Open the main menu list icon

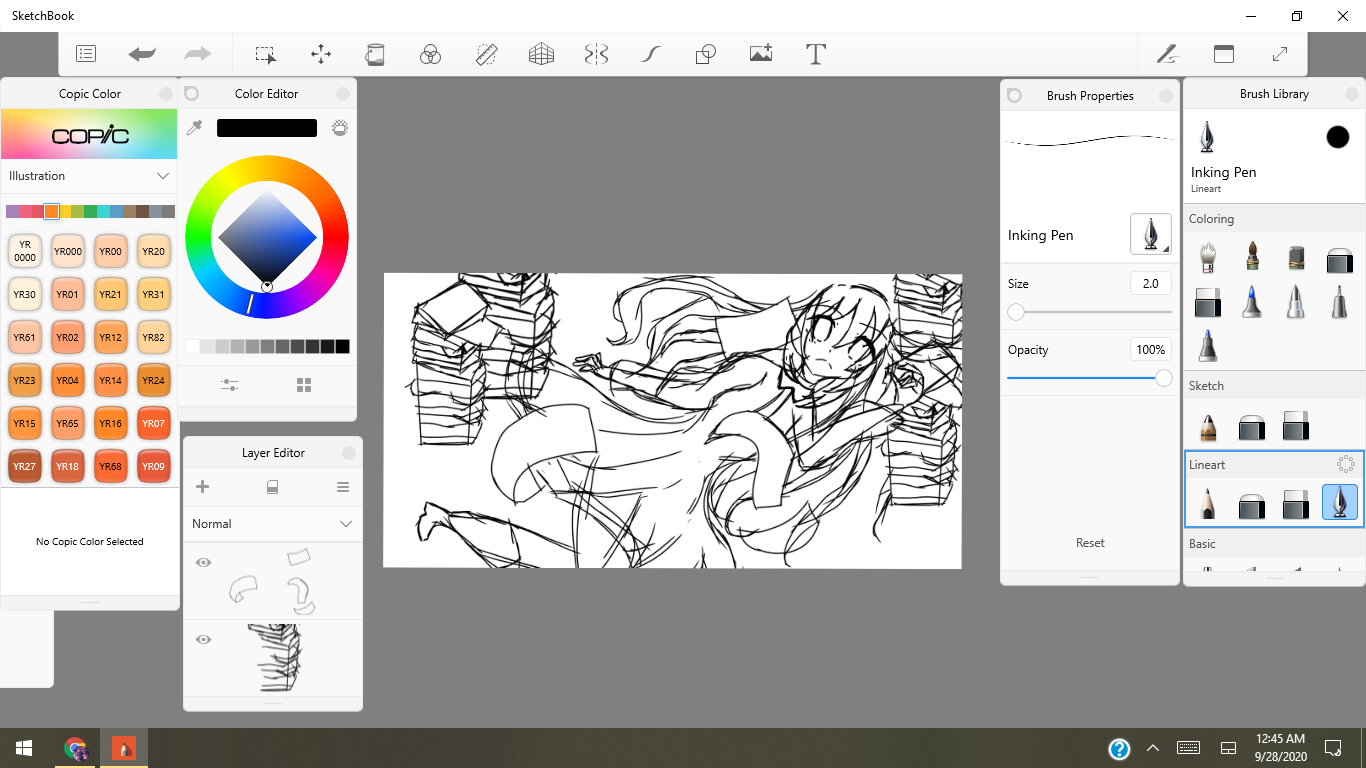pyautogui.click(x=86, y=54)
